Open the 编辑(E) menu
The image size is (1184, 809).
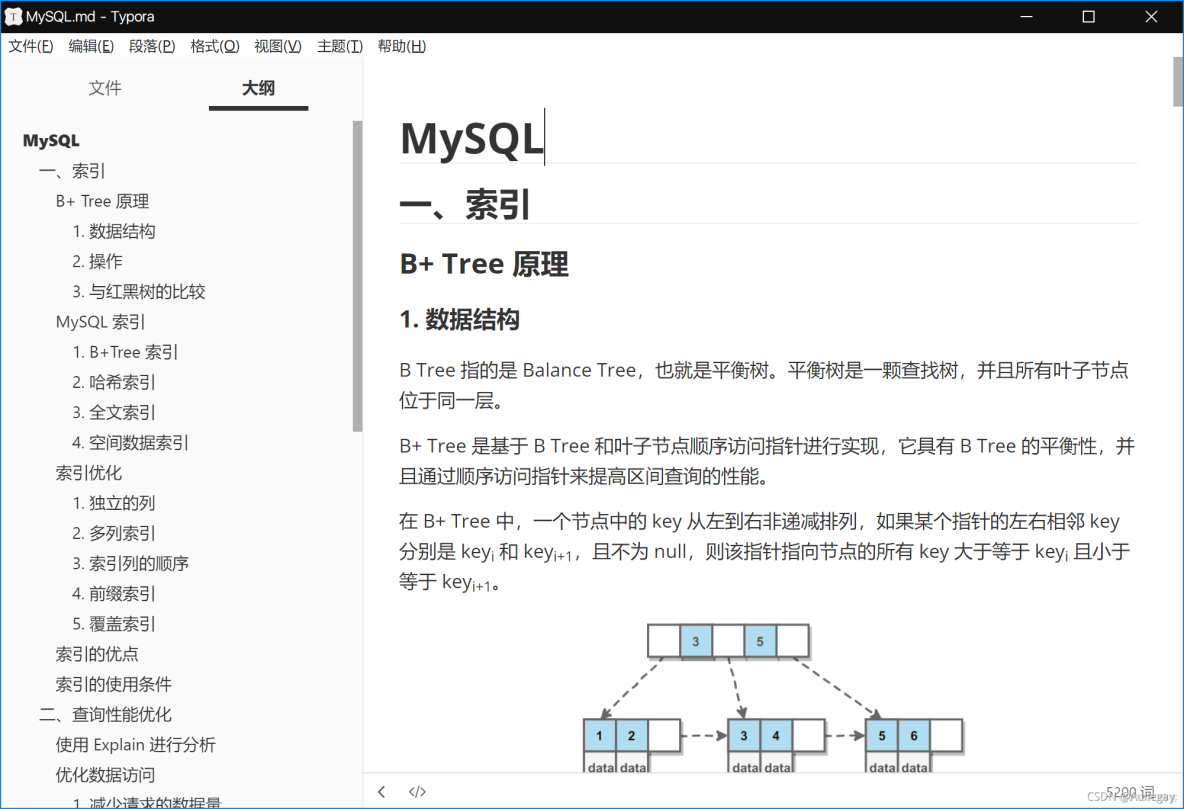[91, 45]
